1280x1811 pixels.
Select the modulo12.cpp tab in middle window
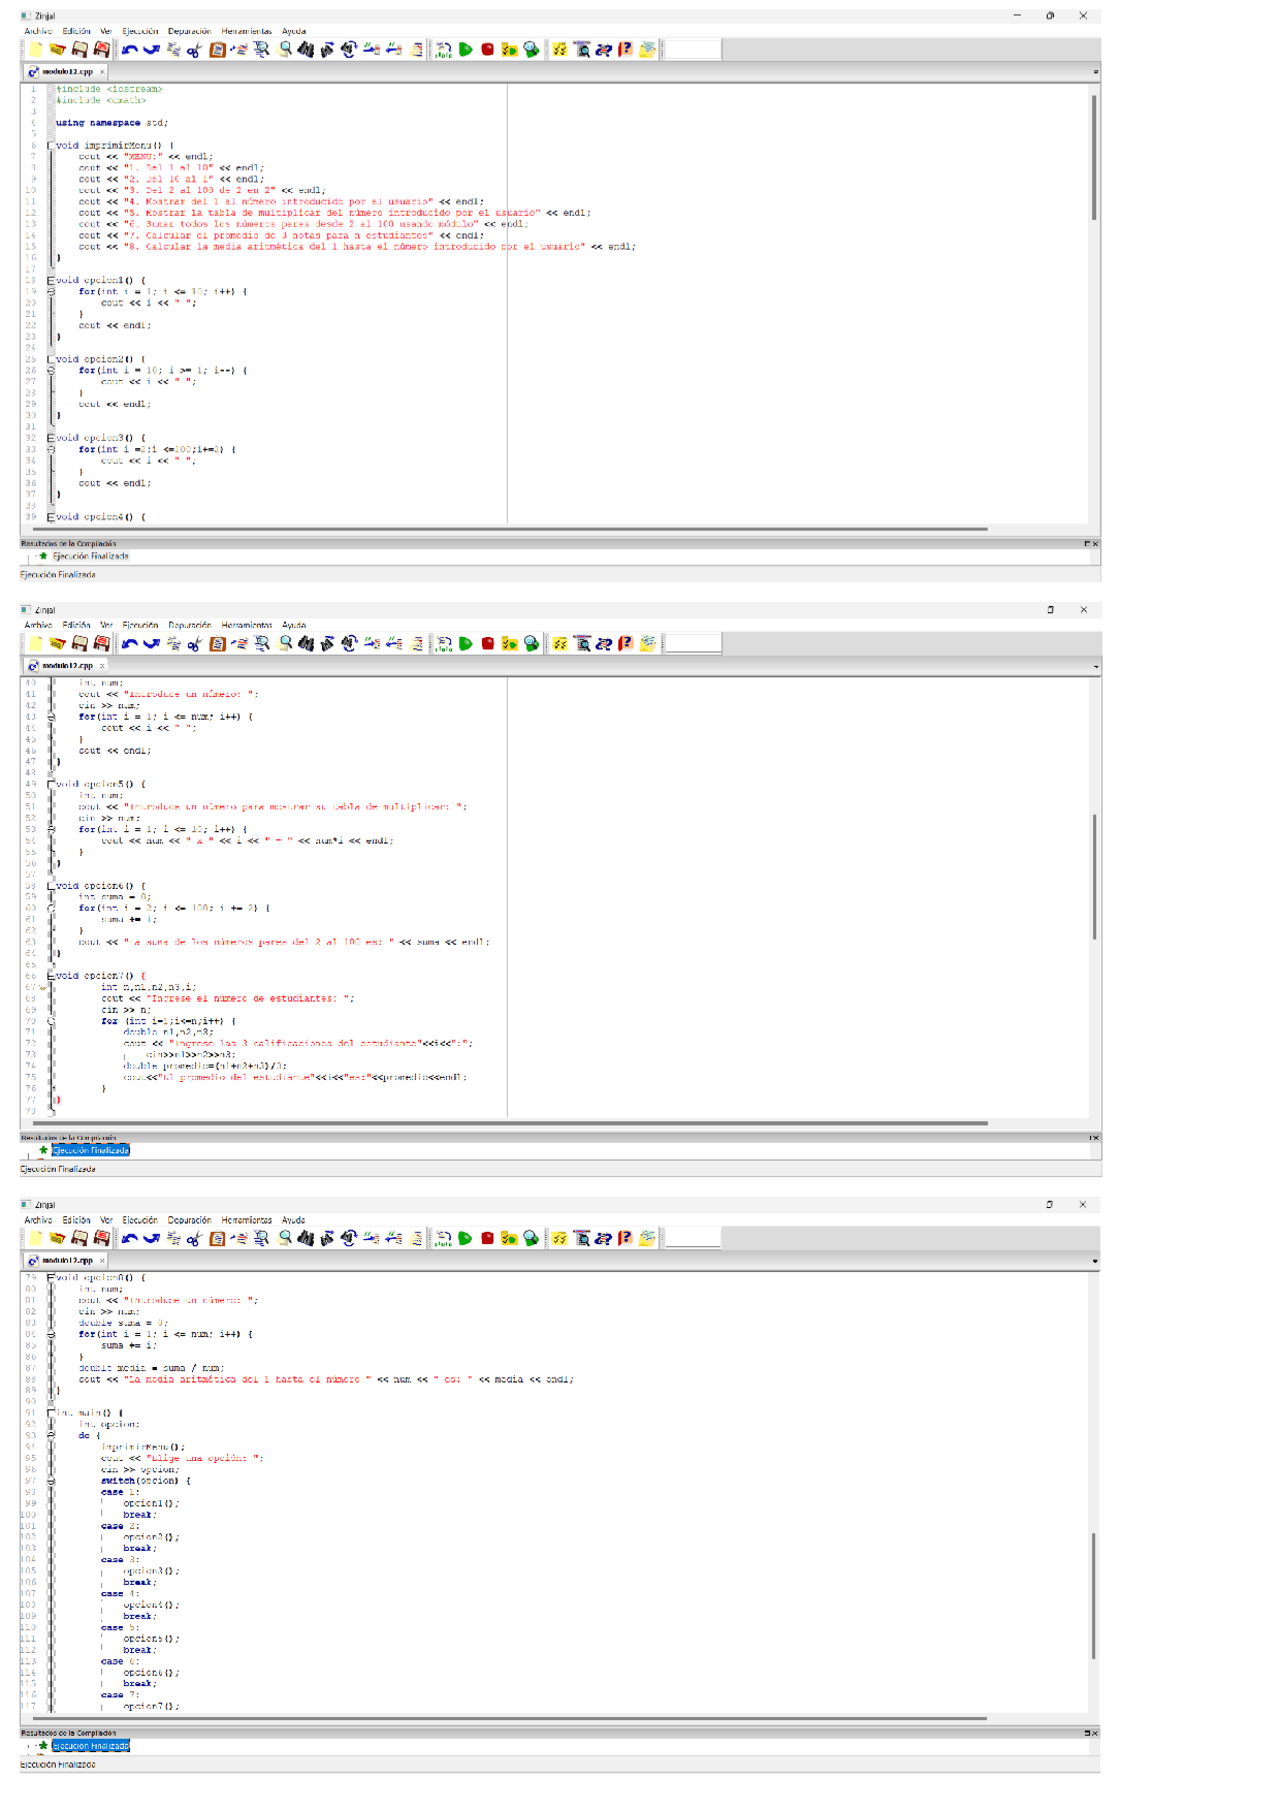pos(67,666)
